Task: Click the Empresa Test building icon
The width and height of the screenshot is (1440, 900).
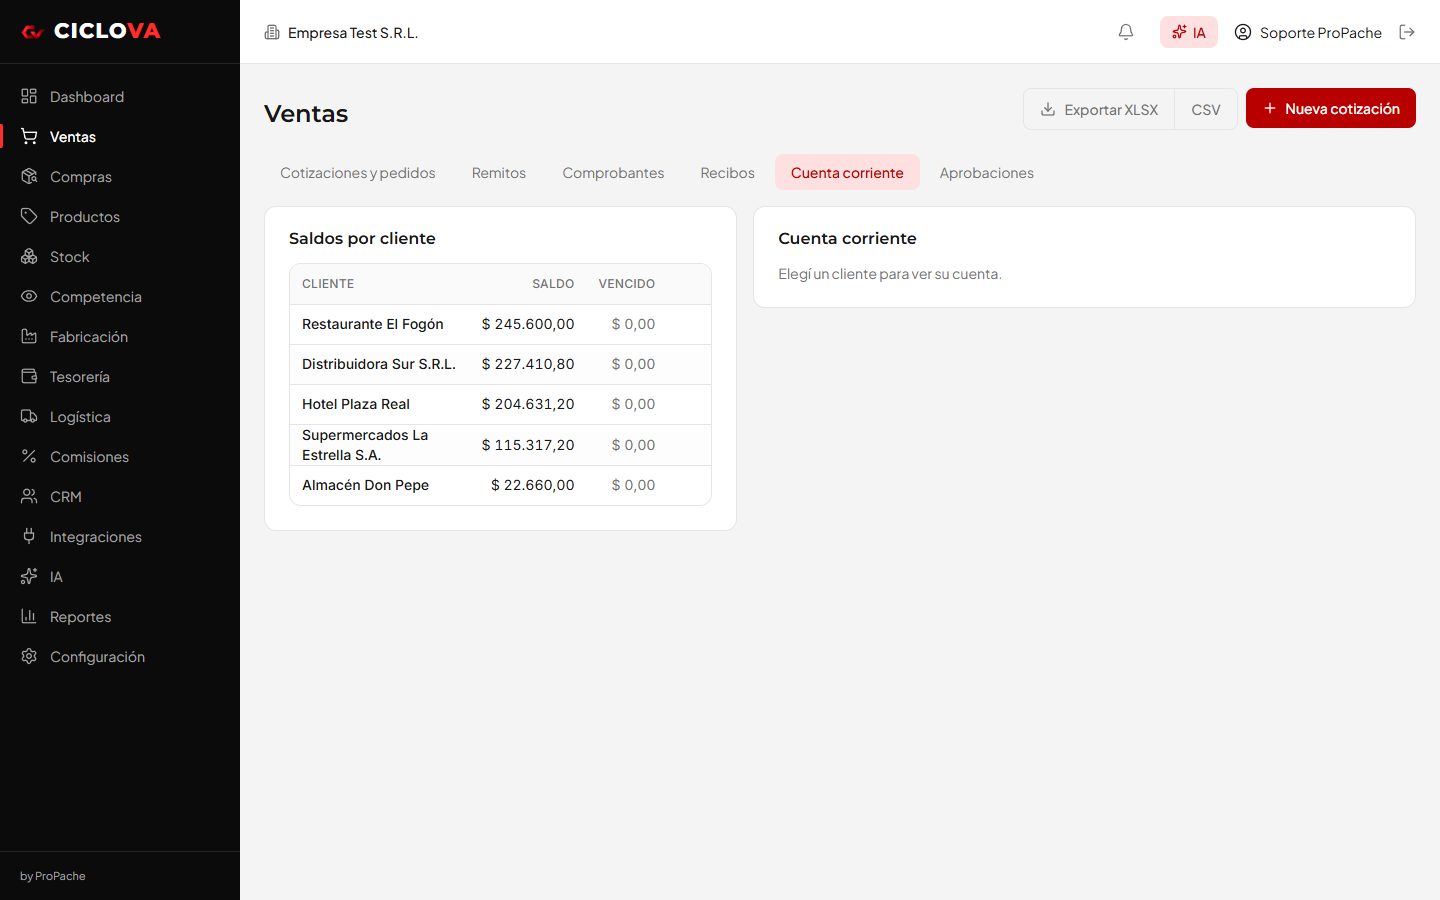Action: point(272,32)
